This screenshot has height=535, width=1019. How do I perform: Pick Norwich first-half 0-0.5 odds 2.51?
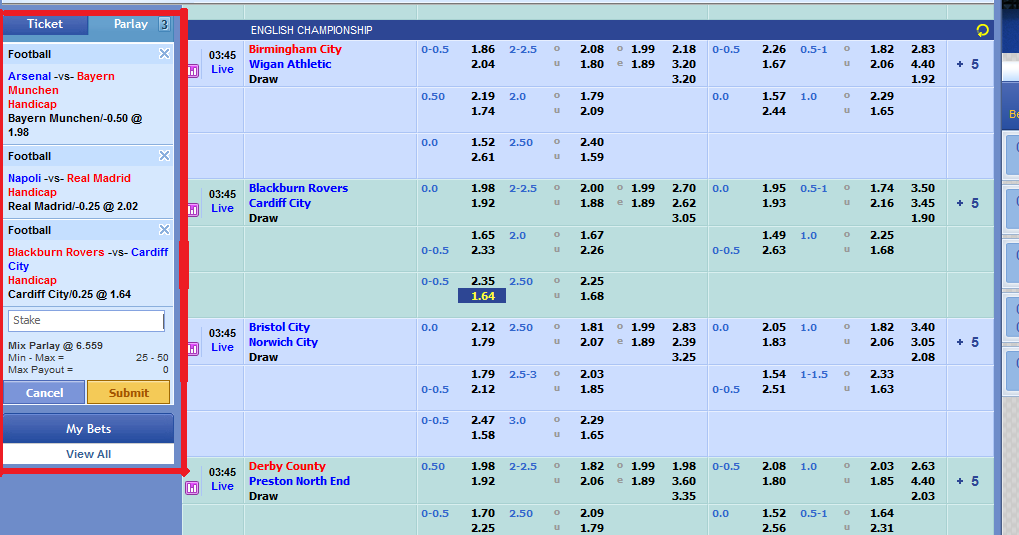click(x=774, y=389)
